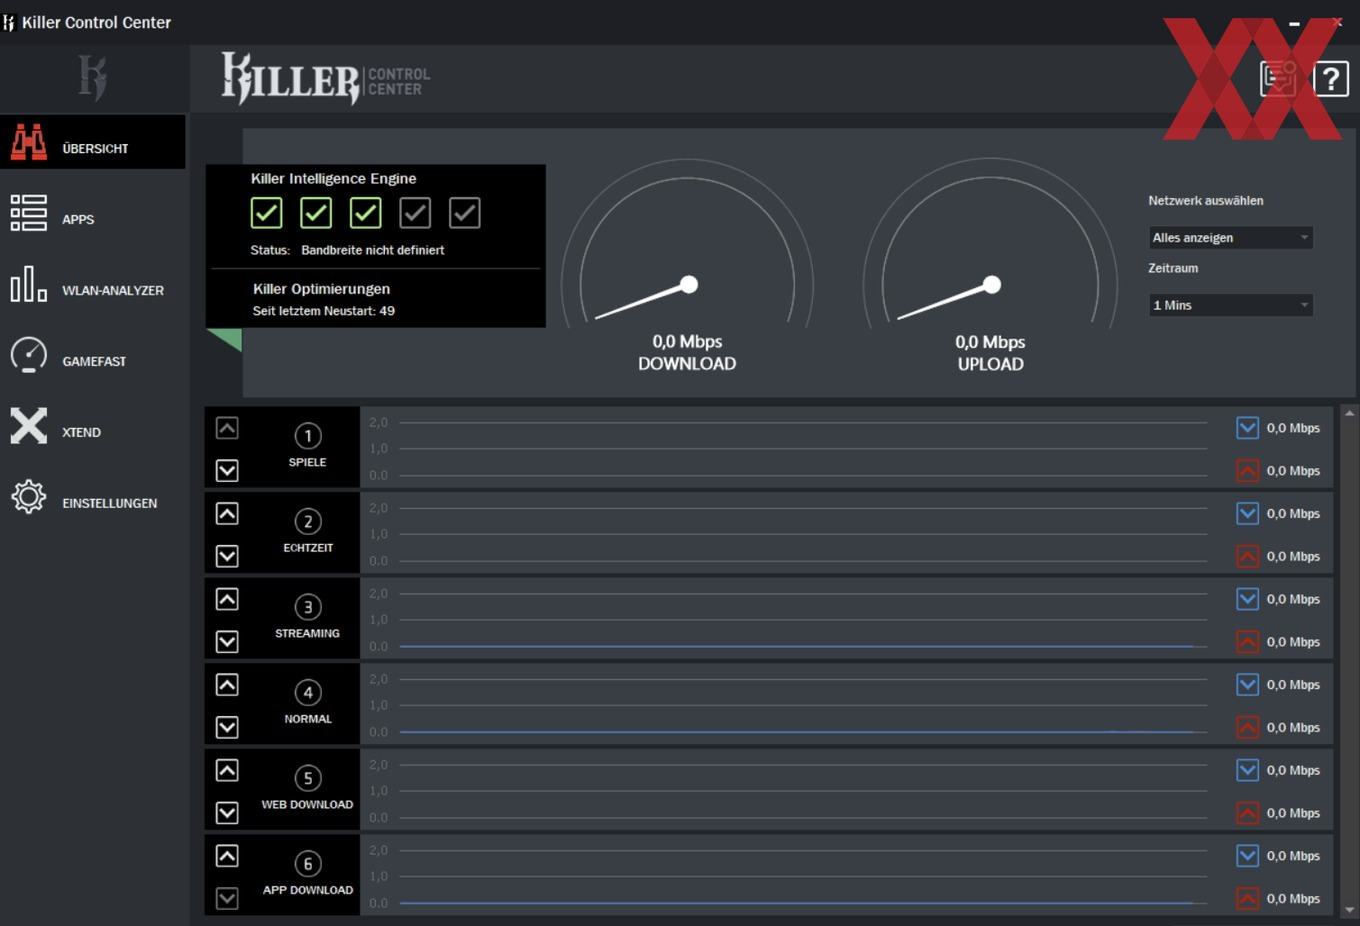1360x926 pixels.
Task: Open the Xtend X icon
Action: point(28,426)
